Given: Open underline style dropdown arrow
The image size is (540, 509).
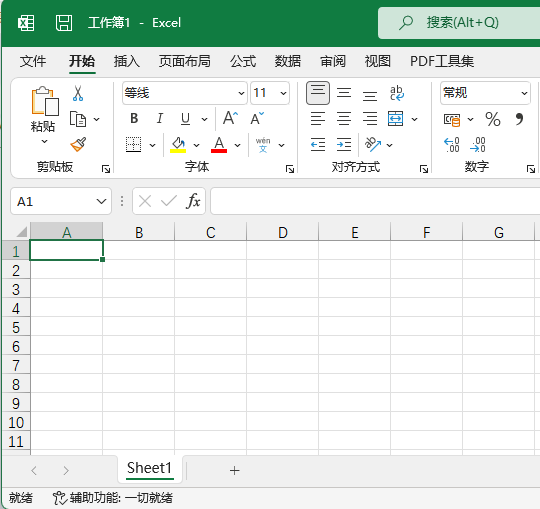Looking at the screenshot, I should (x=205, y=119).
